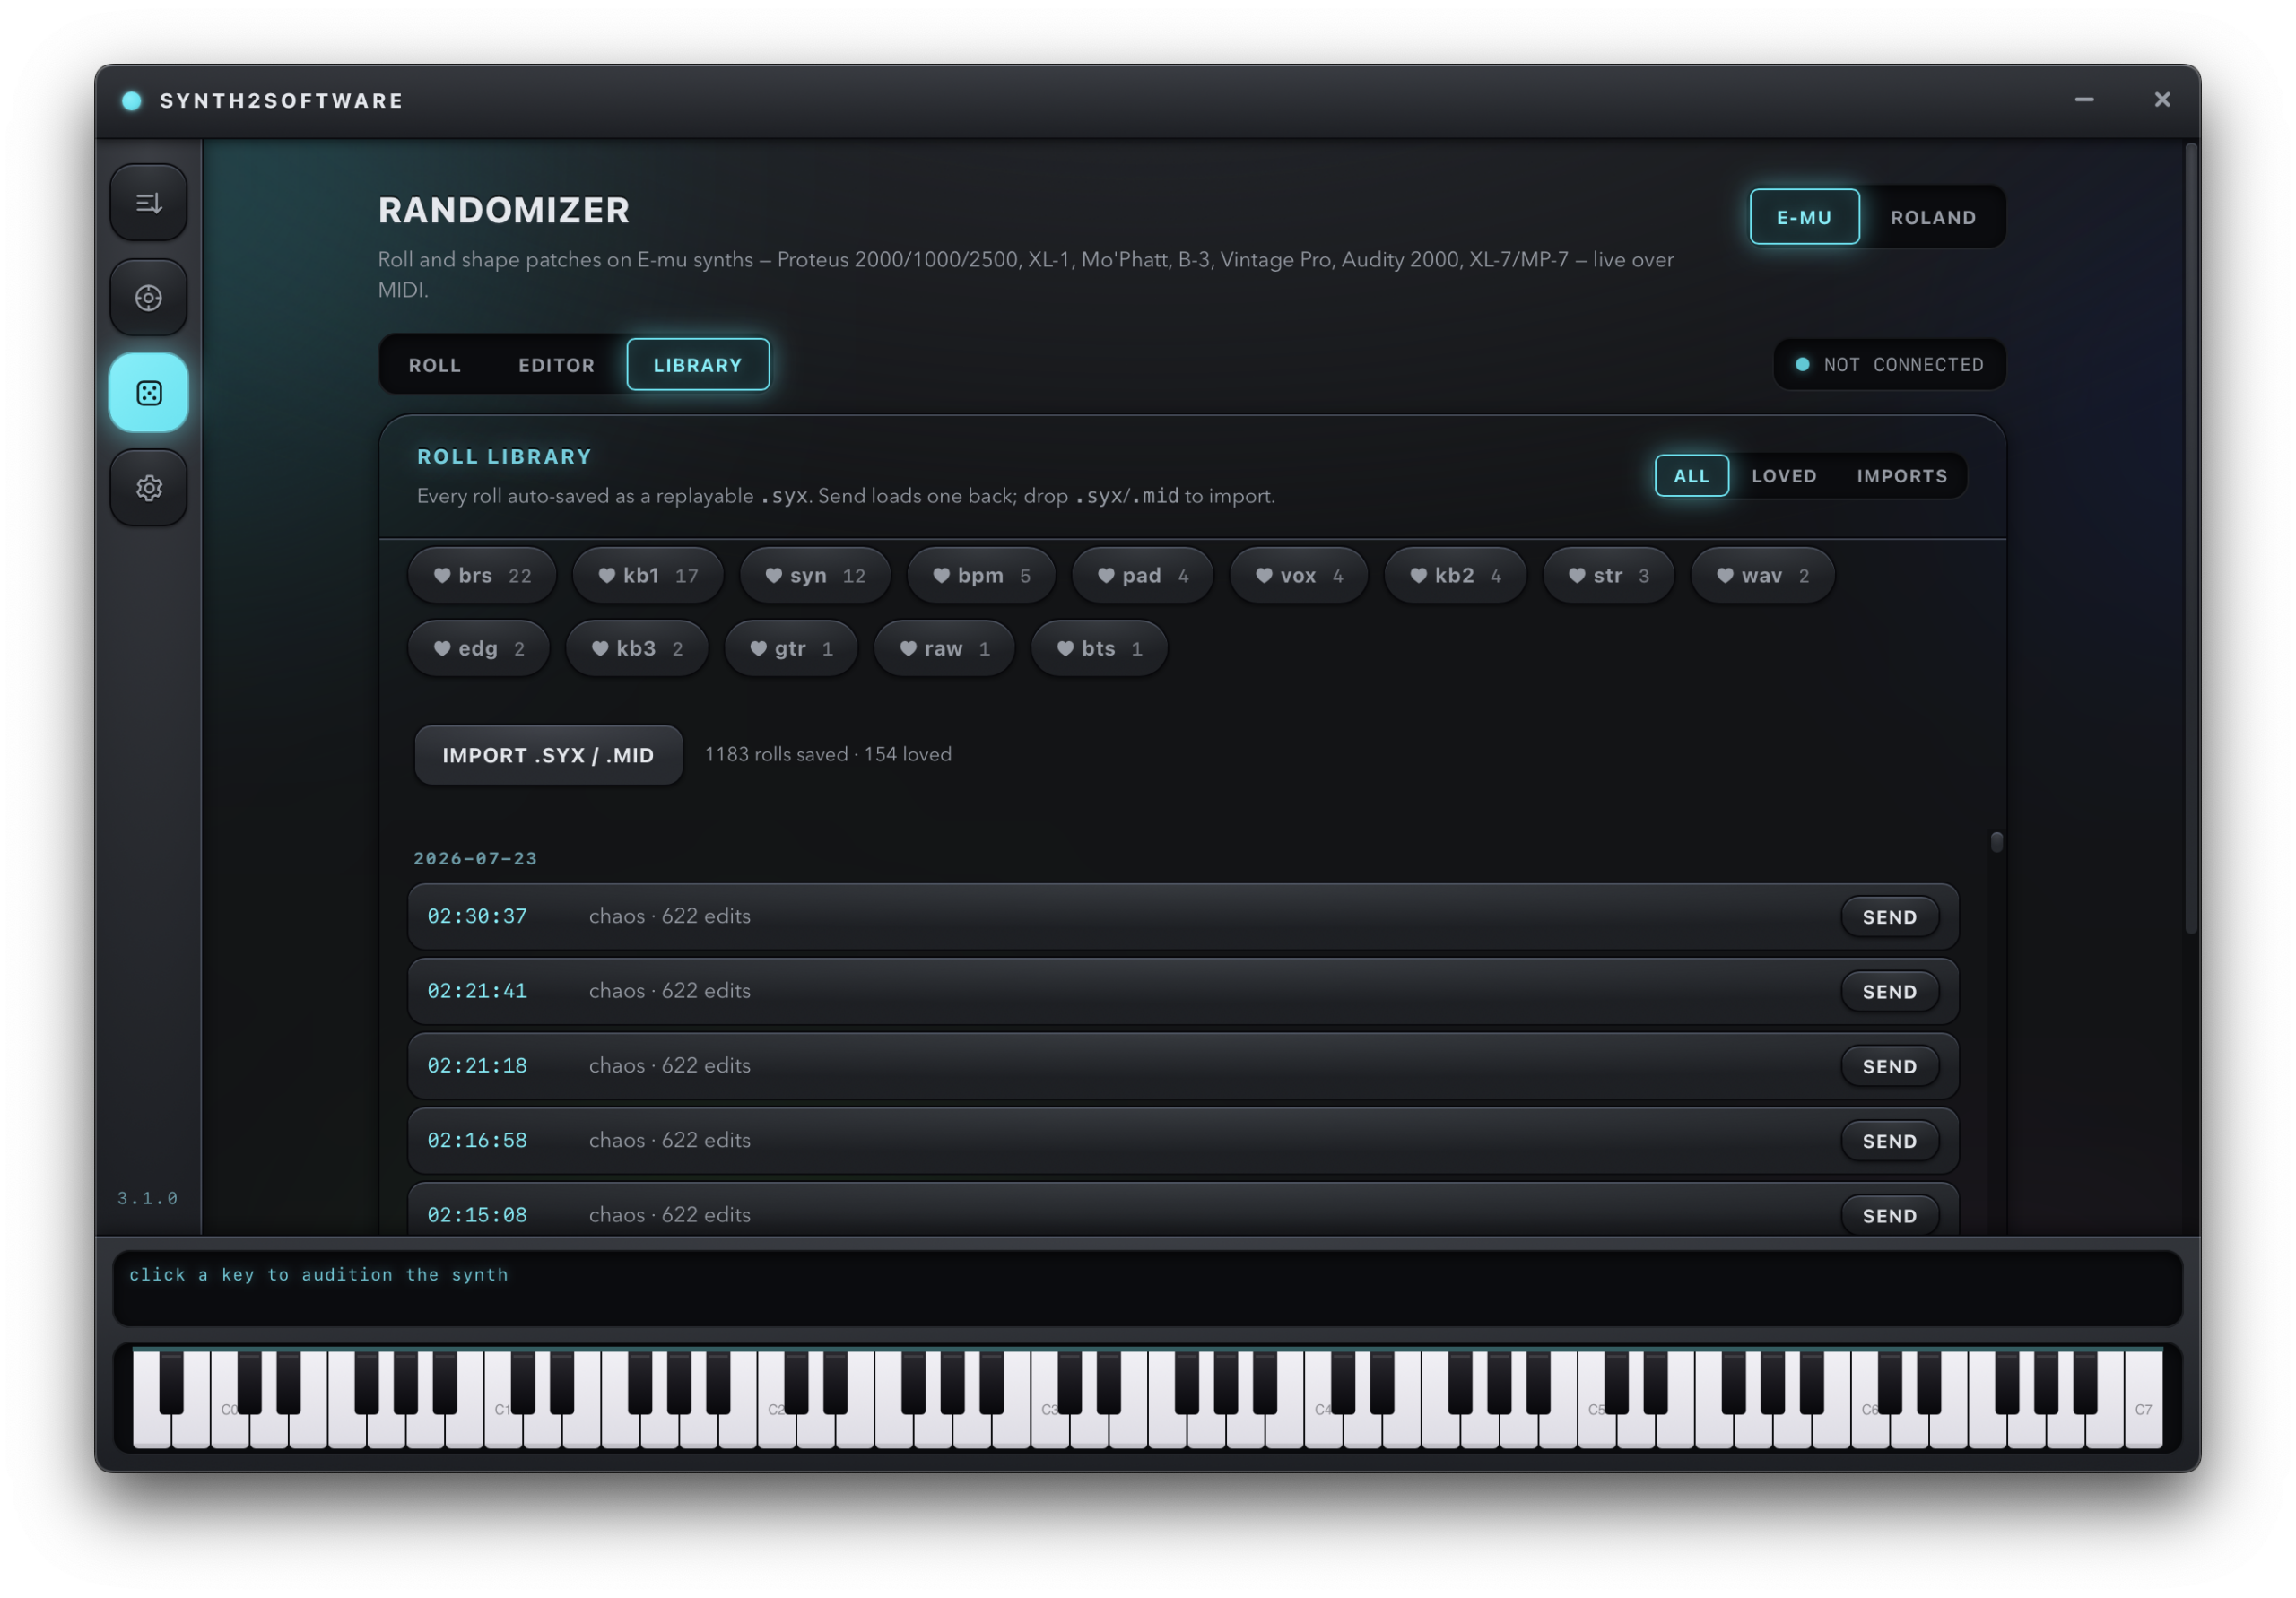Filter by loved tag raw
Viewport: 2296px width, 1598px height.
(944, 648)
